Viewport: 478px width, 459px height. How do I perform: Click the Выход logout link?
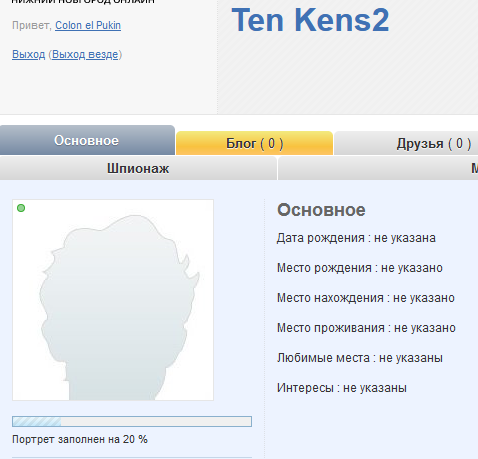(29, 54)
